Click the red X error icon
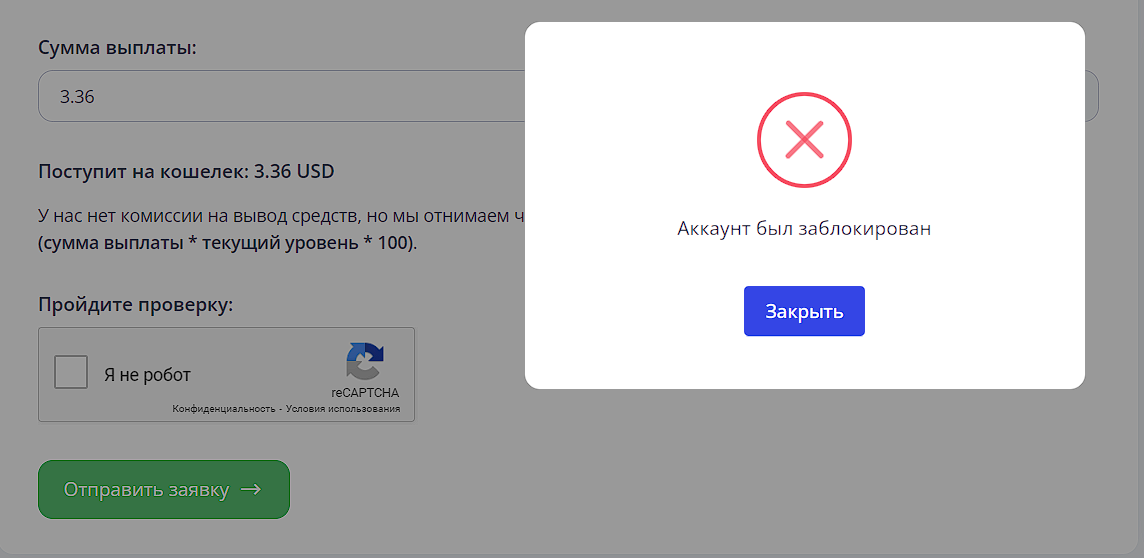 804,140
